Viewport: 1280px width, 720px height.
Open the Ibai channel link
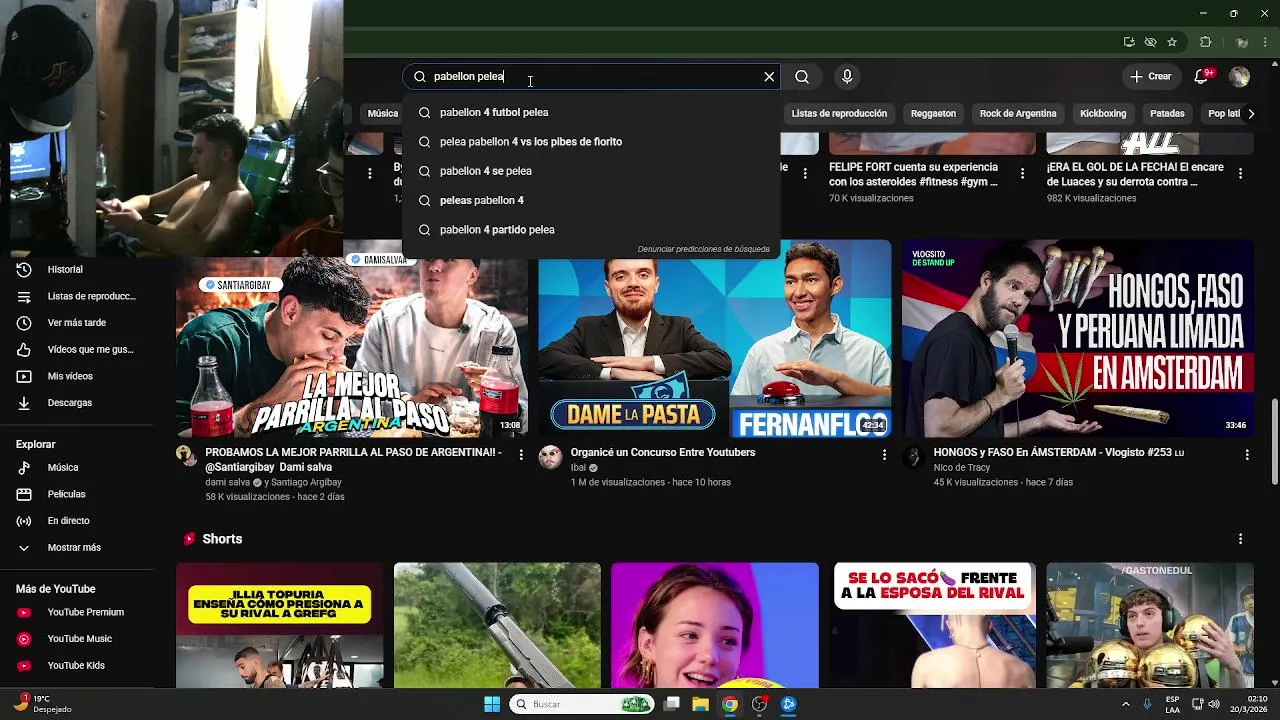pyautogui.click(x=579, y=468)
